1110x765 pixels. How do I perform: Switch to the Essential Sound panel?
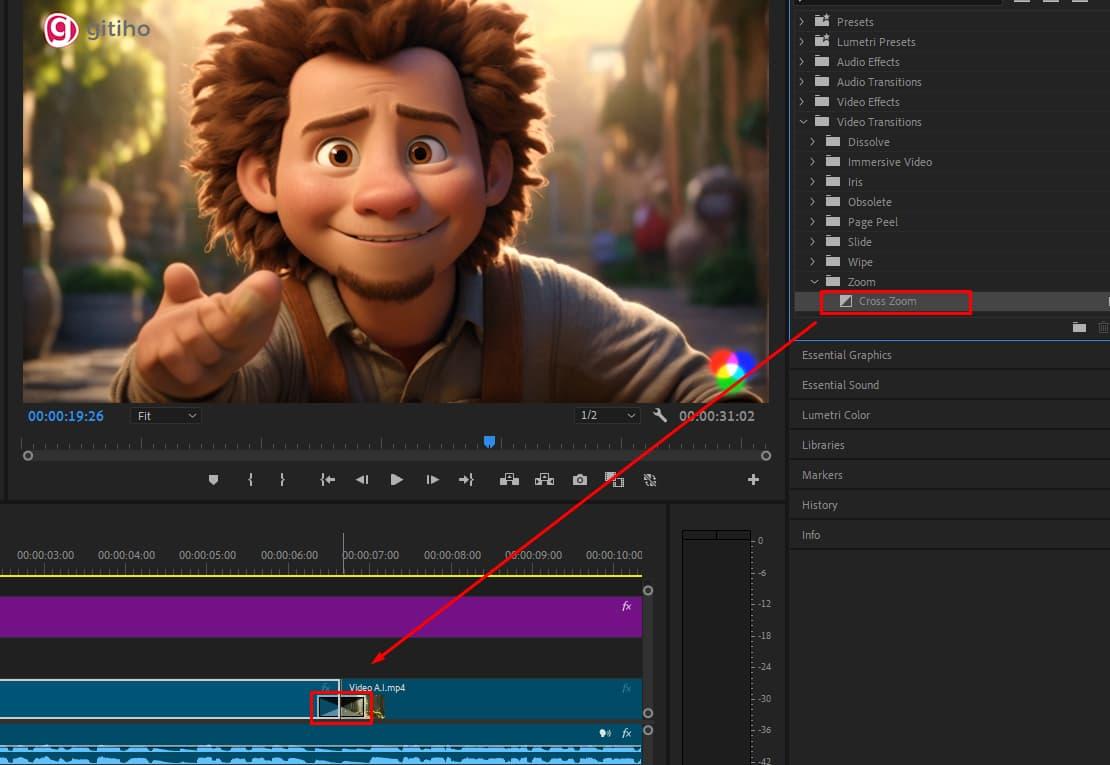[847, 384]
